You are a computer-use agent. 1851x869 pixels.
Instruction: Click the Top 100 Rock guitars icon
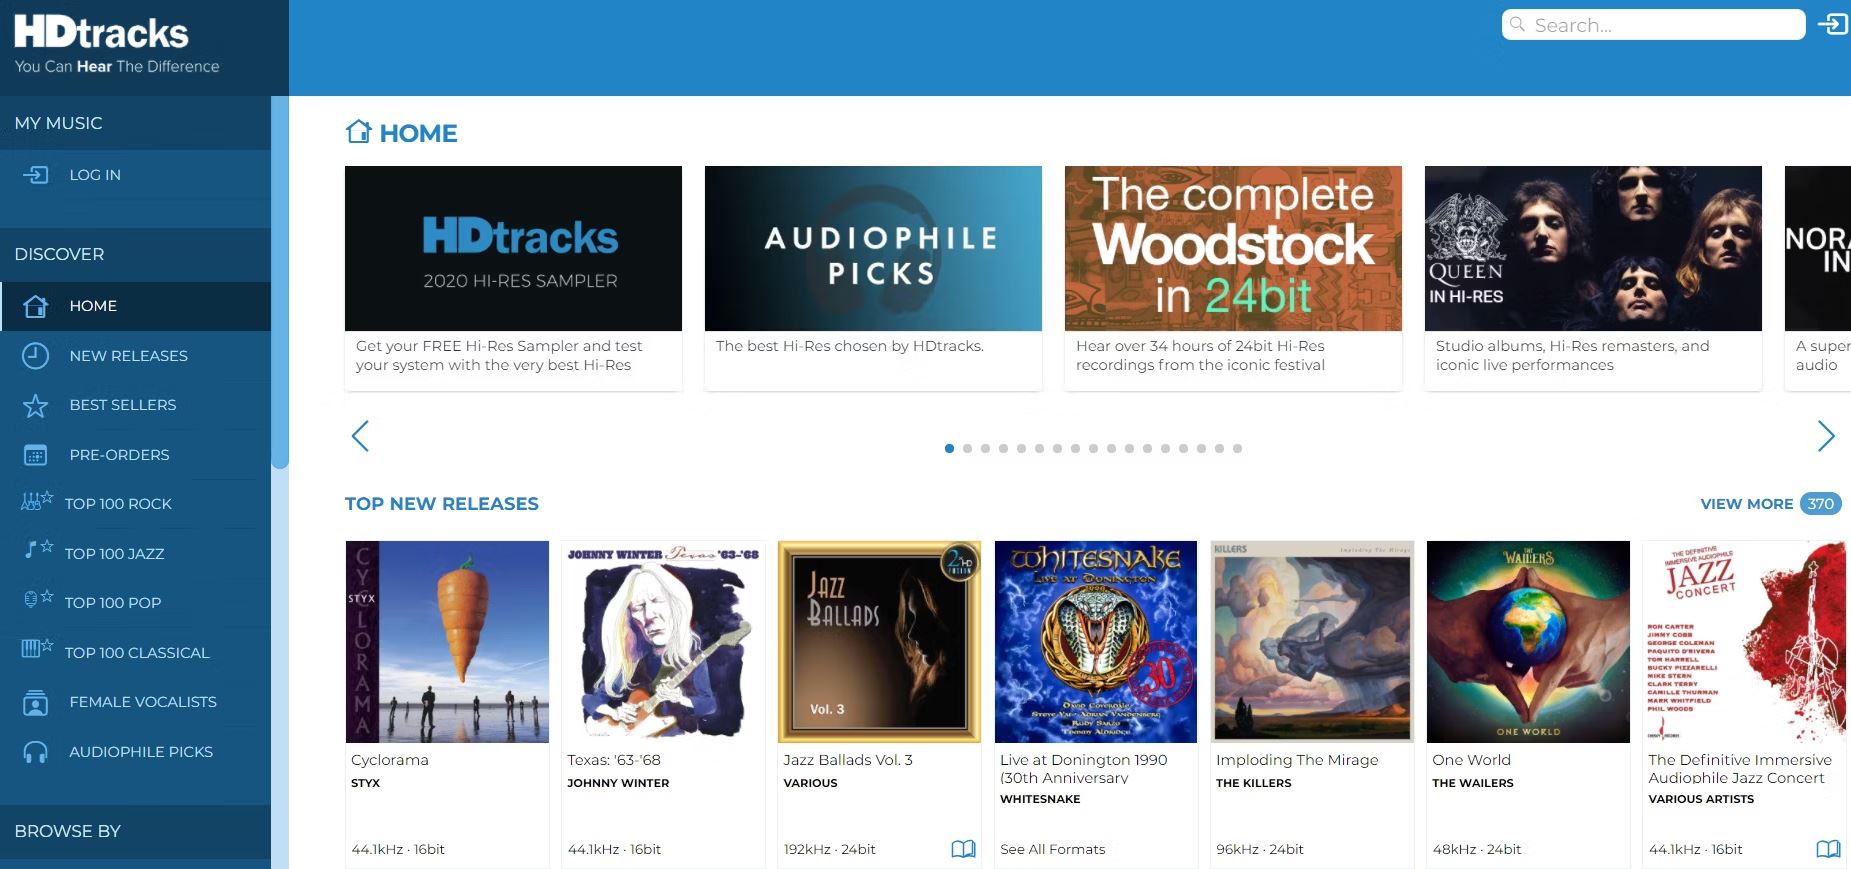click(37, 502)
